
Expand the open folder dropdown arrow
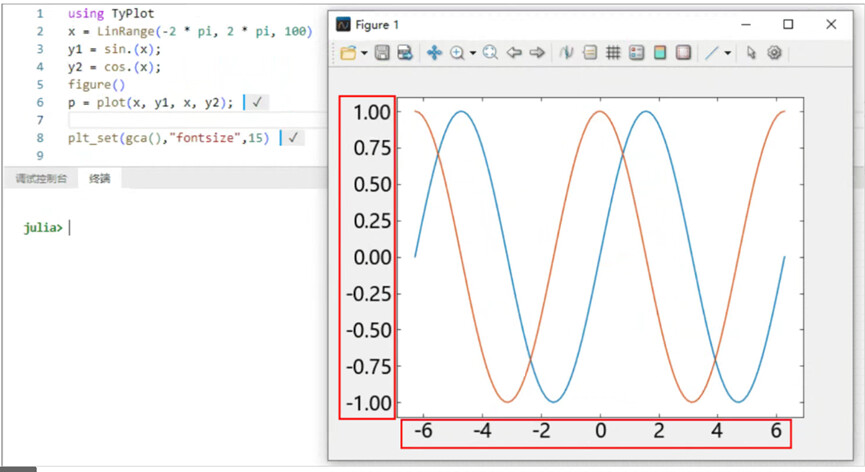pos(364,53)
